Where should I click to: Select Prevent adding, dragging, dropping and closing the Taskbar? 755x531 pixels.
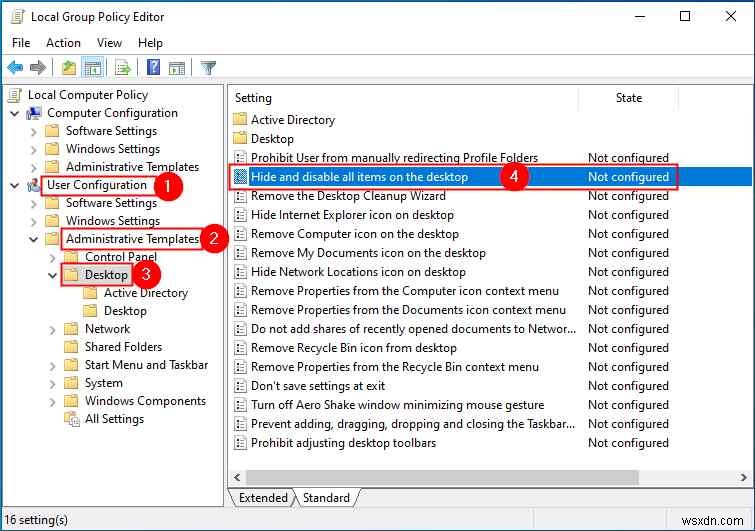(413, 424)
